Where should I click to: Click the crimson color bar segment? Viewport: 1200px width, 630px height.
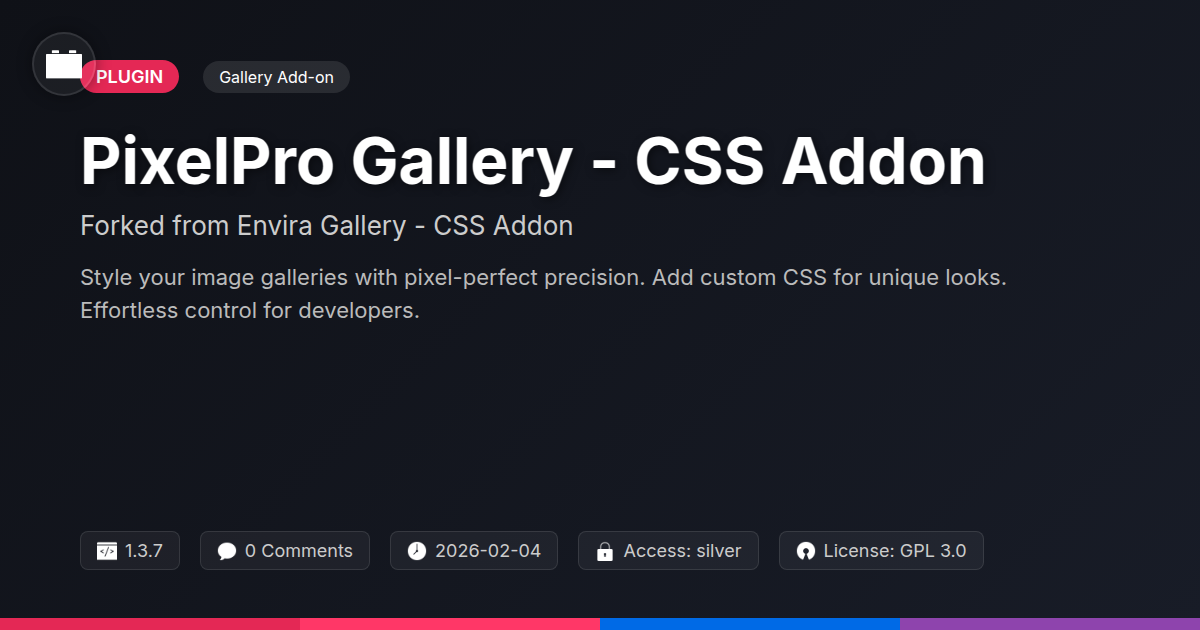150,623
